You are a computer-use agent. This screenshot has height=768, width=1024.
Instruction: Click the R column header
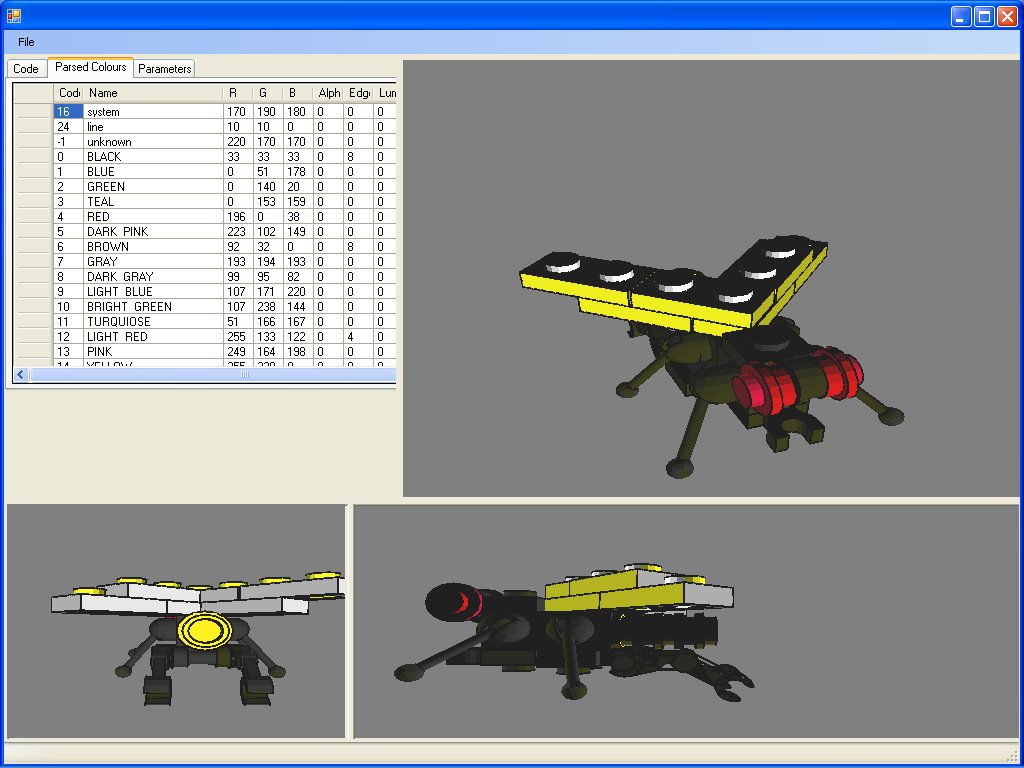[238, 93]
